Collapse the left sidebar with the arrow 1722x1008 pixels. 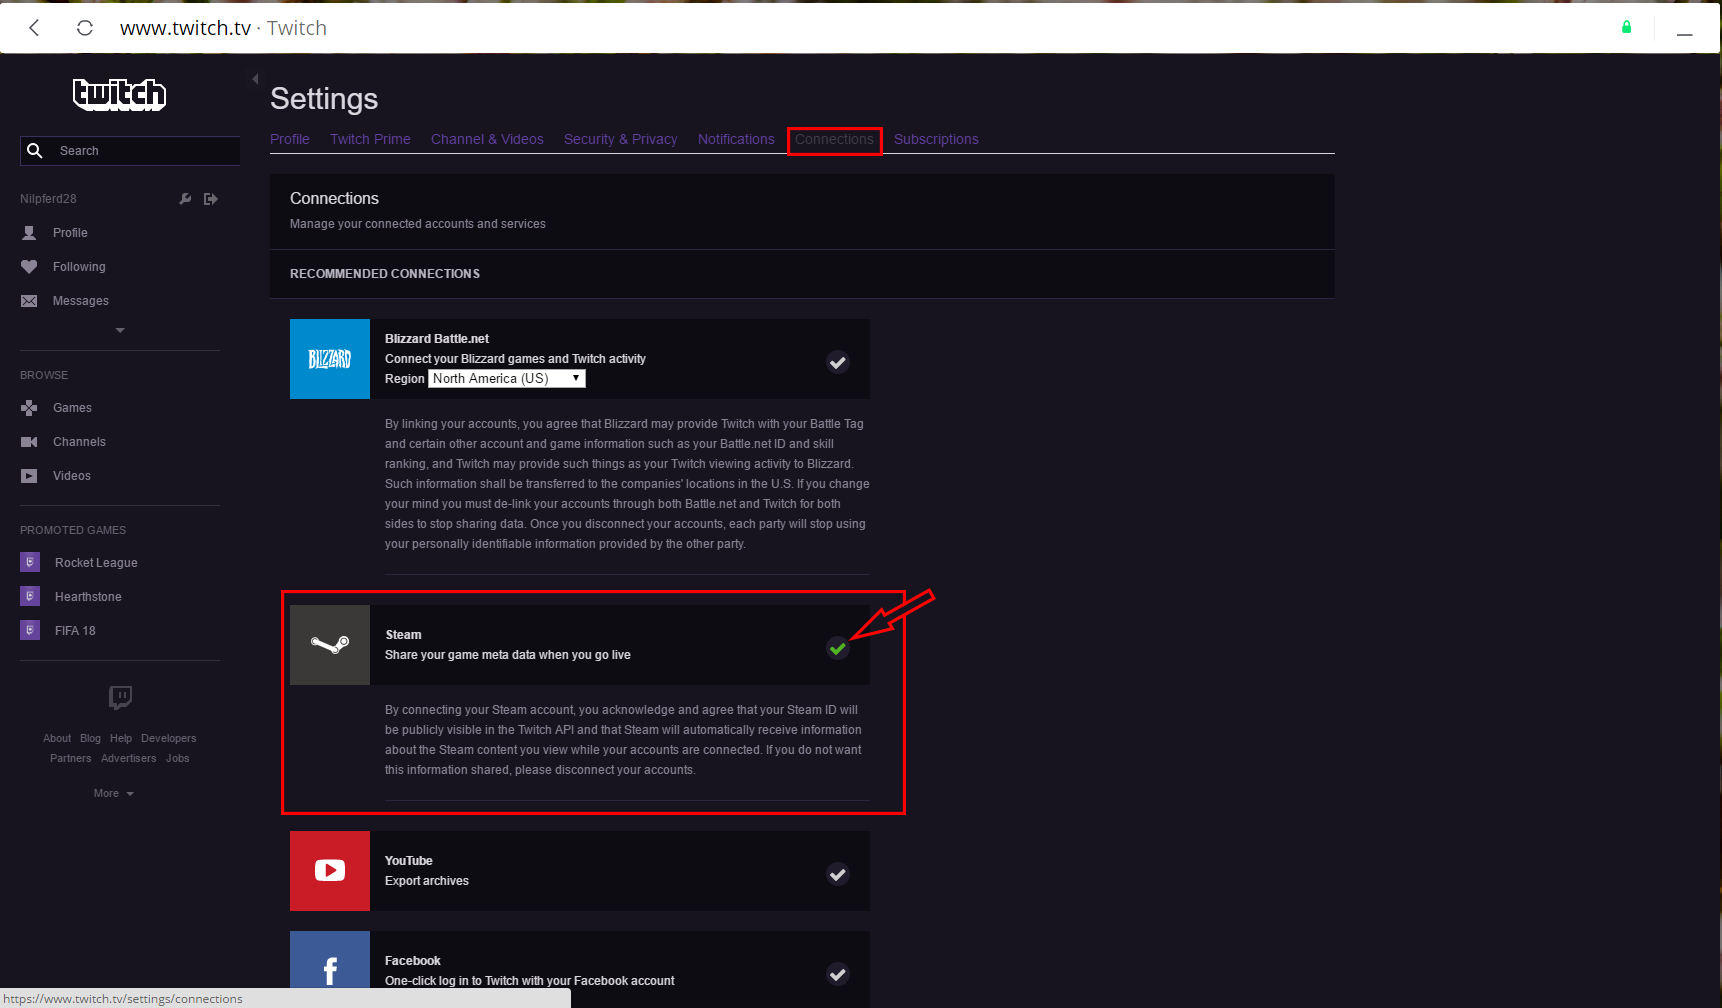(x=255, y=79)
